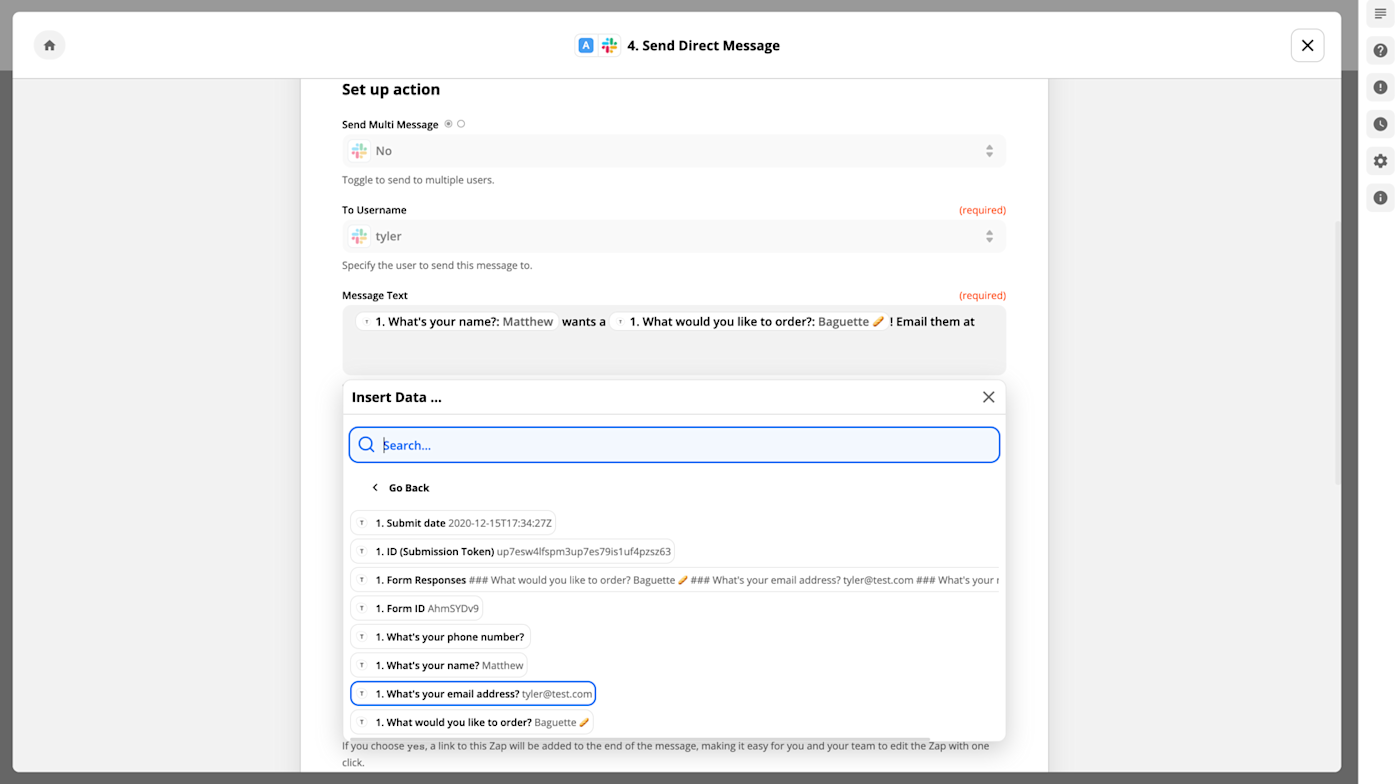The height and width of the screenshot is (784, 1400).
Task: Insert ID (Submission Token) field
Action: coord(512,551)
